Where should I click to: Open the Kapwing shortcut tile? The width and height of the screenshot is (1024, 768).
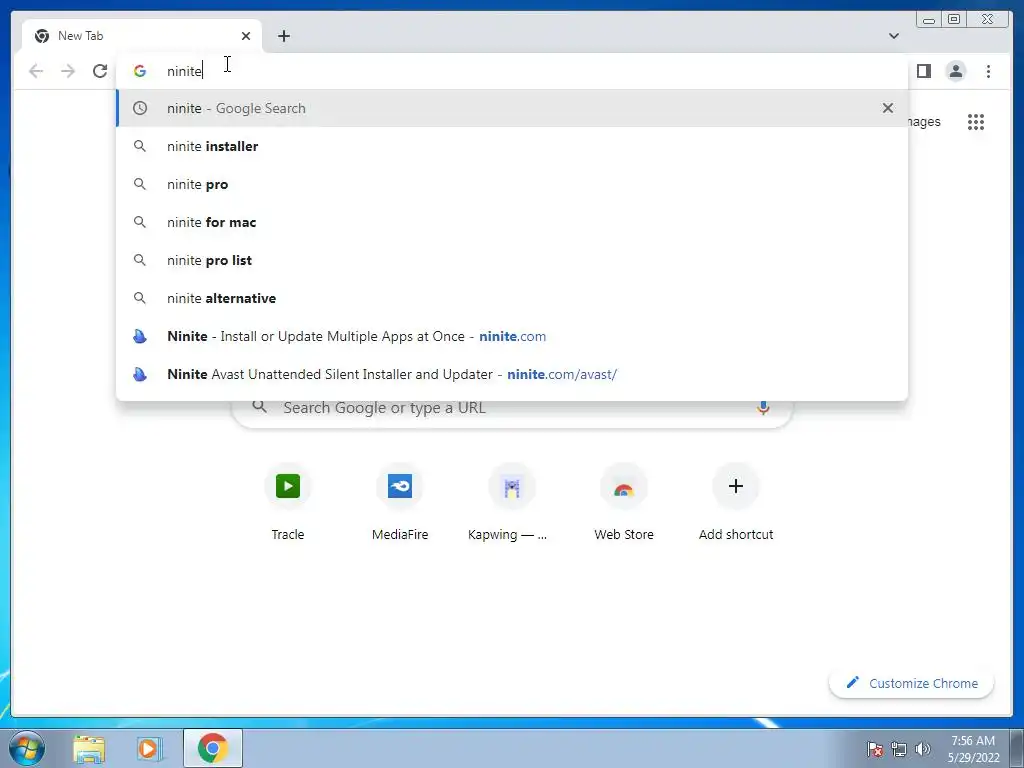[x=511, y=503]
